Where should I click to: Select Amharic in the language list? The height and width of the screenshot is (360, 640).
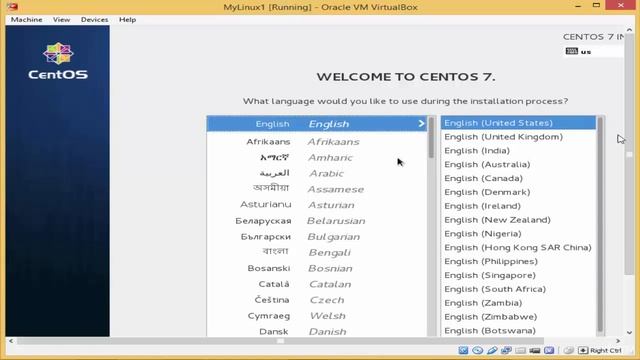click(317, 158)
